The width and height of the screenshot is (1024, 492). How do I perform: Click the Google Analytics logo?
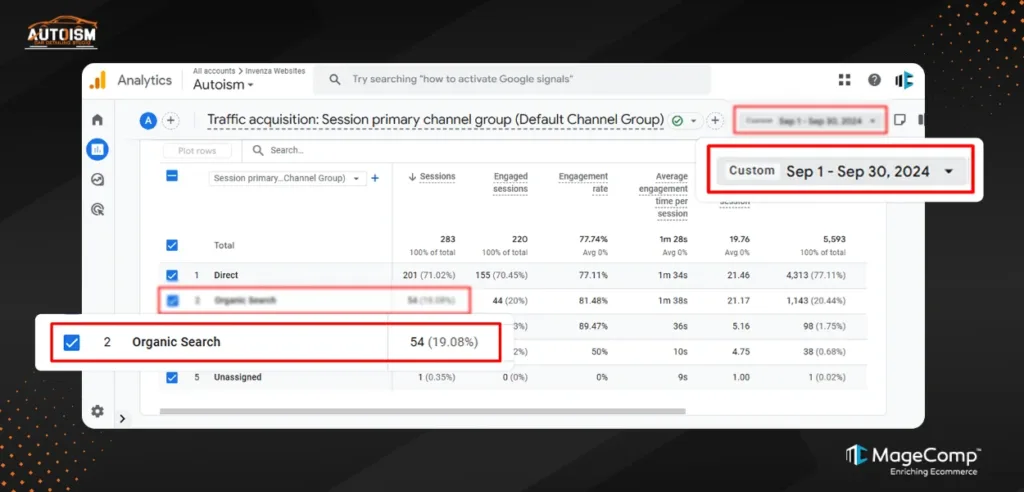pyautogui.click(x=98, y=80)
